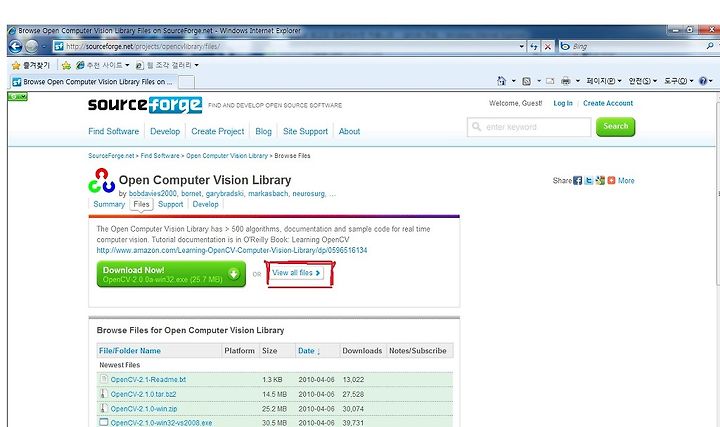Open the Help question mark icon
Screen dimensions: 720x427
(703, 81)
